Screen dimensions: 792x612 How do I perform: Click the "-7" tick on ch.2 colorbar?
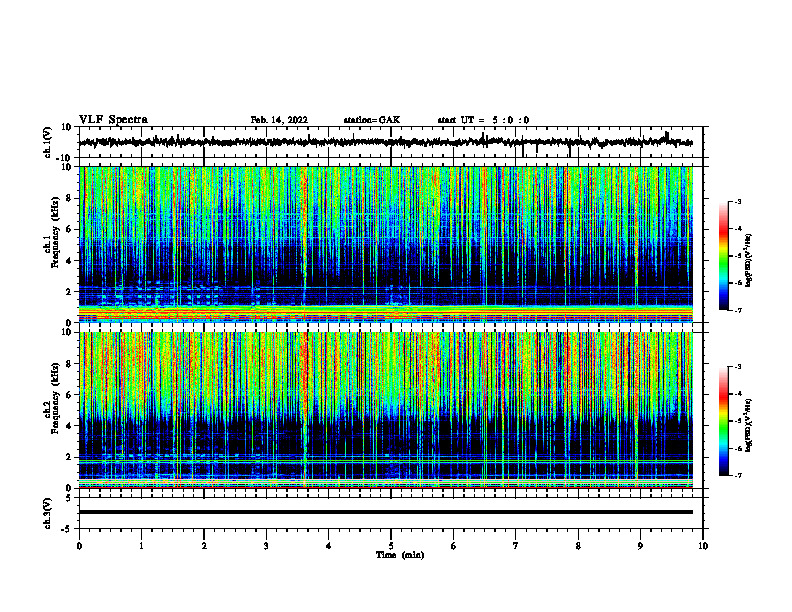tap(737, 475)
